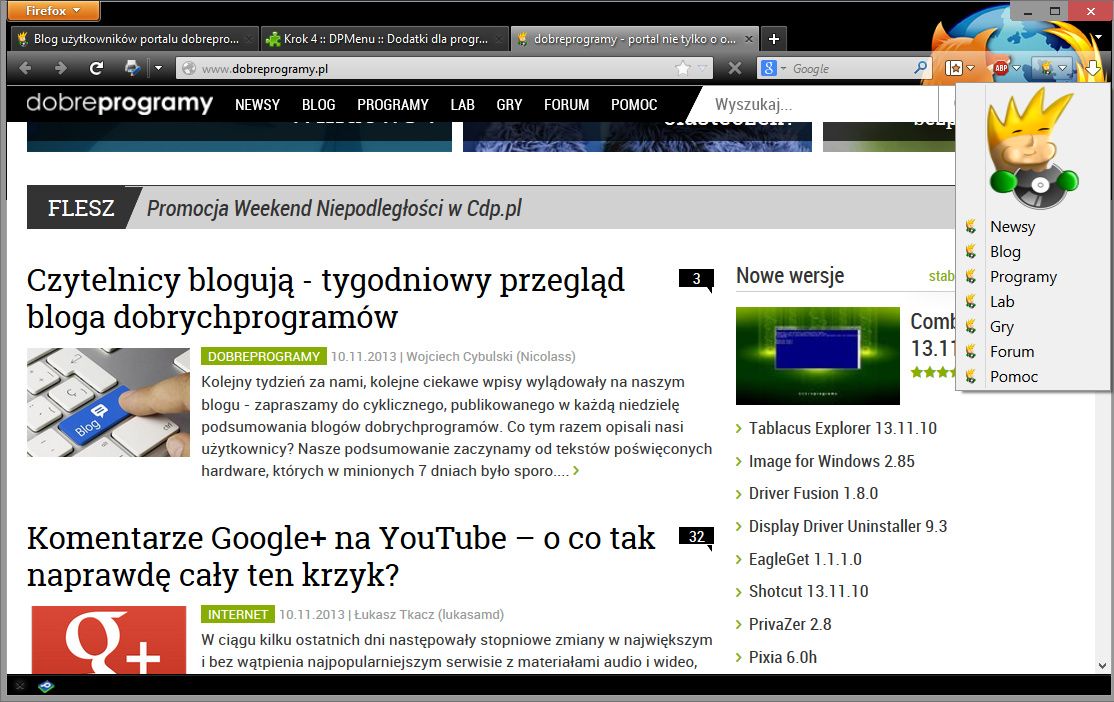Open 'Shotcut 13.11.10' link
1114x702 pixels.
pyautogui.click(x=809, y=591)
